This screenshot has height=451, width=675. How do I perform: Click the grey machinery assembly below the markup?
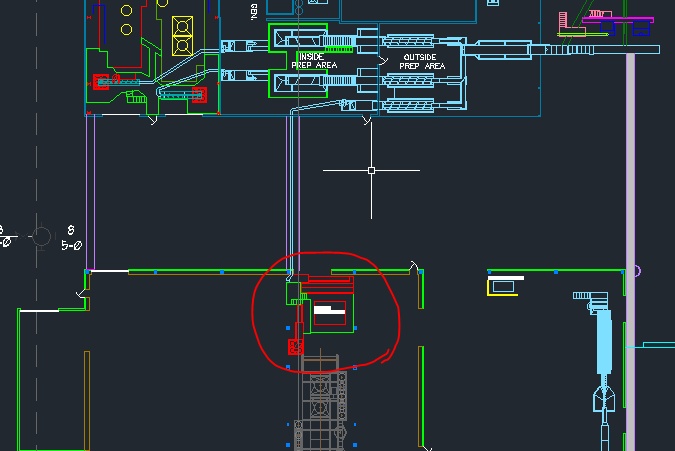click(321, 402)
